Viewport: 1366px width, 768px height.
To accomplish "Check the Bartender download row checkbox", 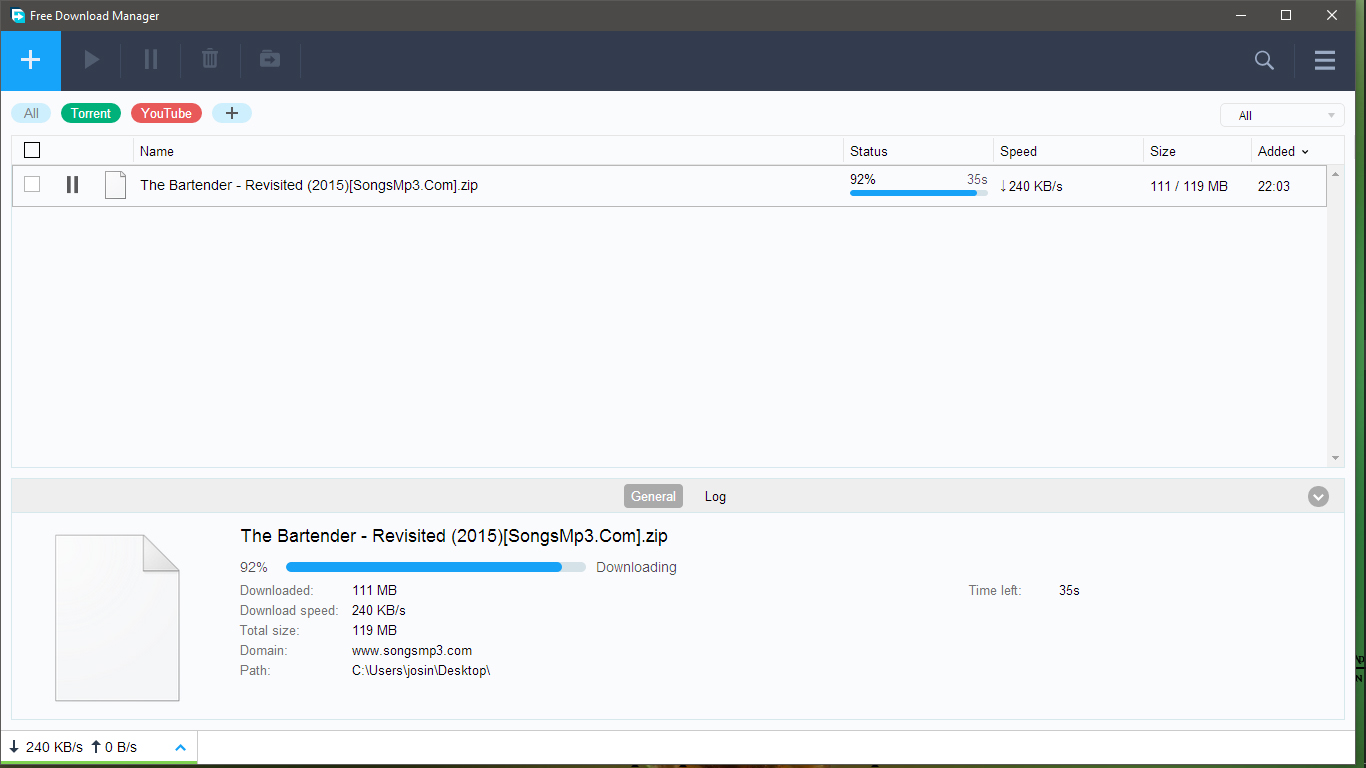I will (x=32, y=184).
